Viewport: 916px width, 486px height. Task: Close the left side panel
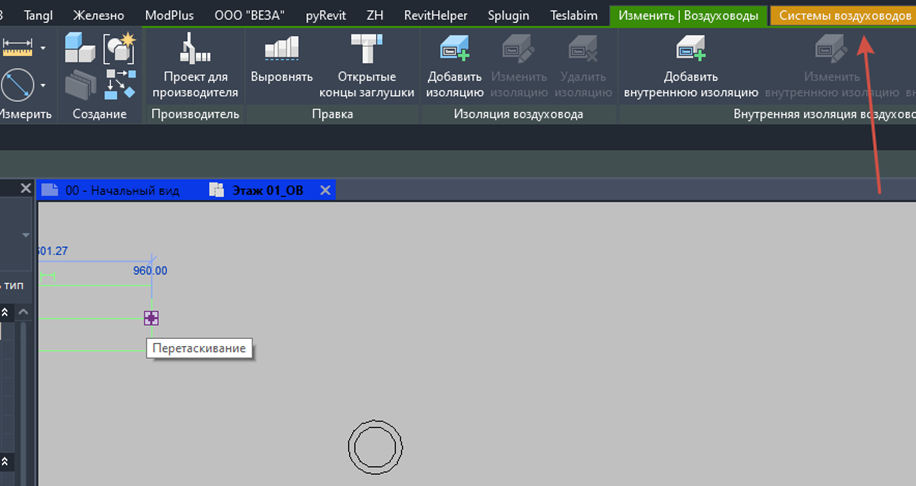click(25, 188)
